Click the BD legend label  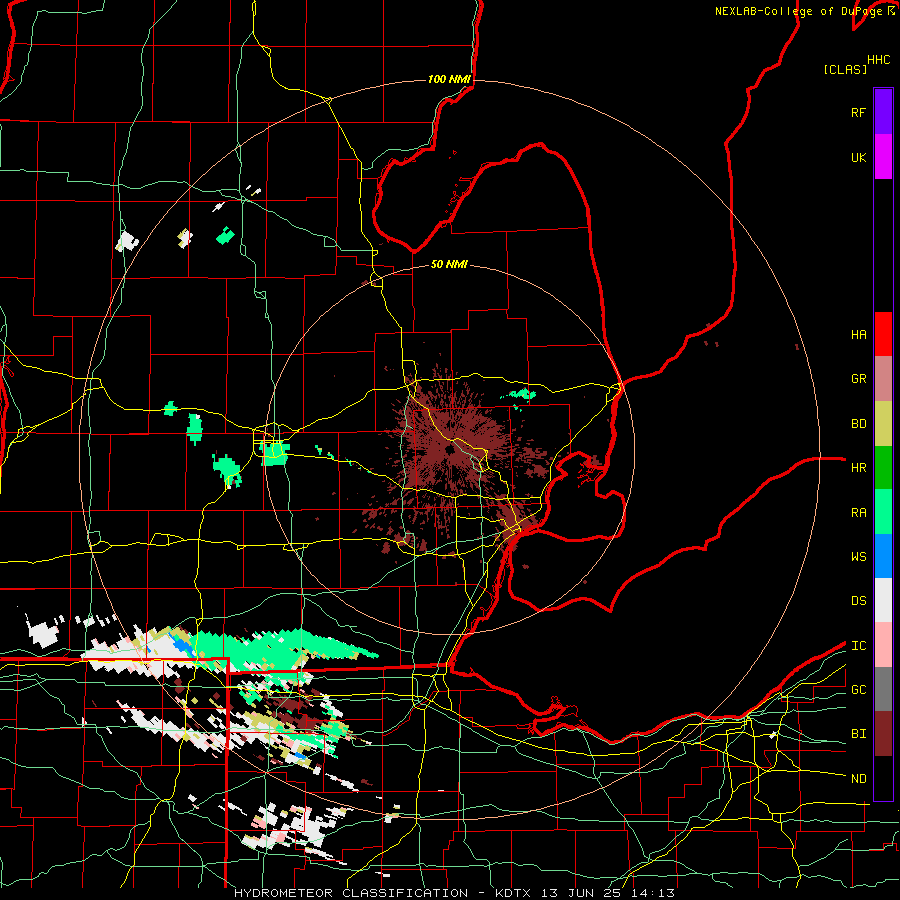pos(858,424)
